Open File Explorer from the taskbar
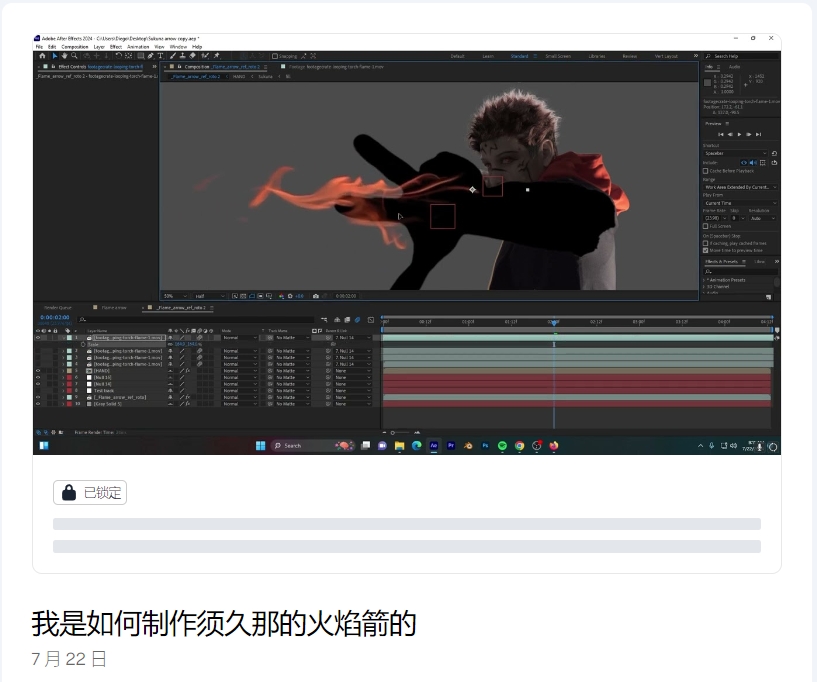The height and width of the screenshot is (682, 817). point(400,445)
